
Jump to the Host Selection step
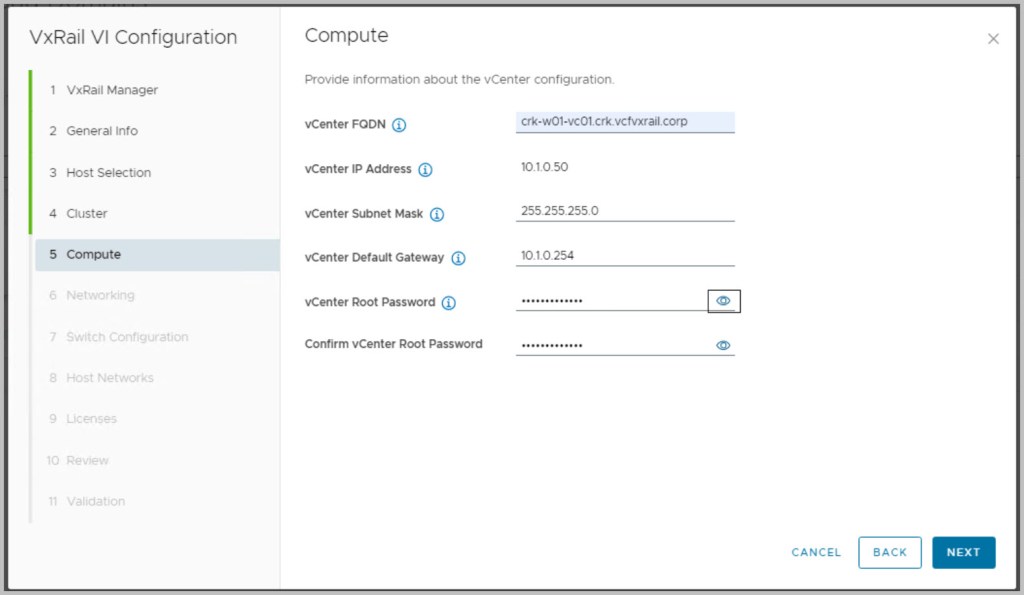(x=108, y=172)
